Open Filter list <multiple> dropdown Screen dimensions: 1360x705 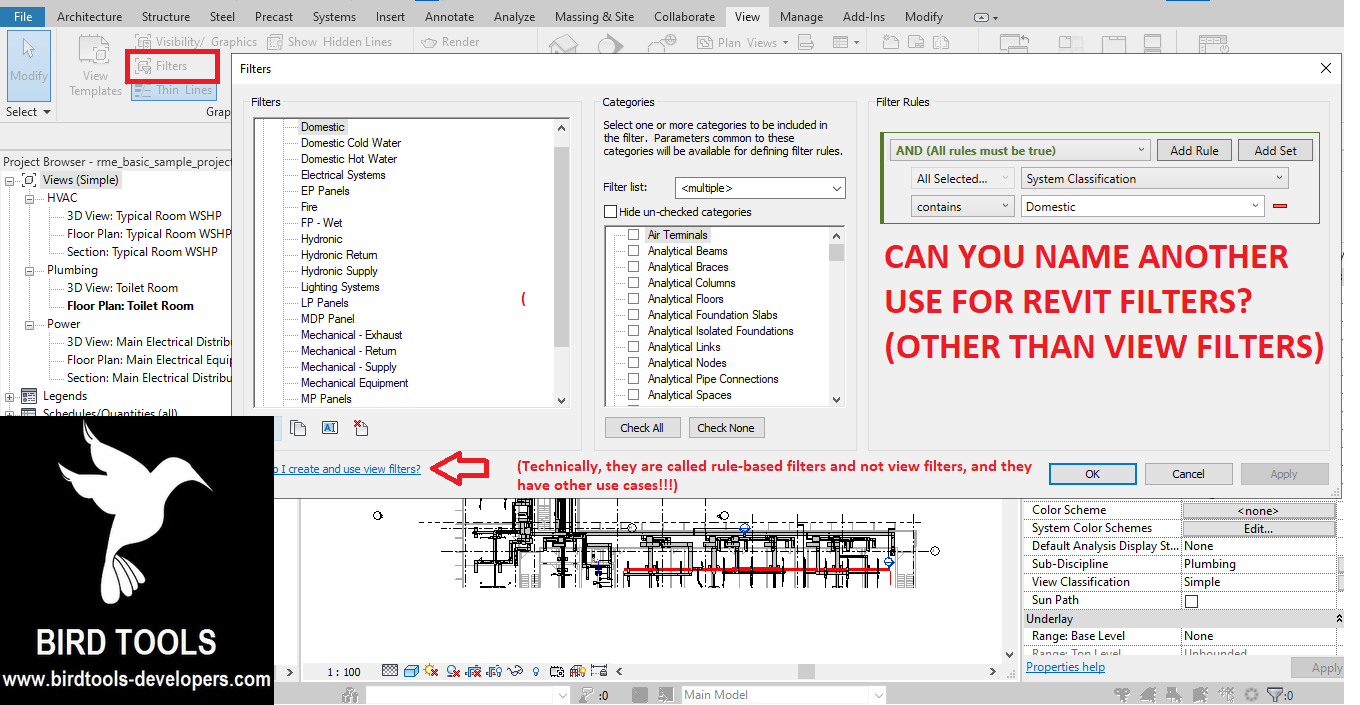[x=760, y=188]
